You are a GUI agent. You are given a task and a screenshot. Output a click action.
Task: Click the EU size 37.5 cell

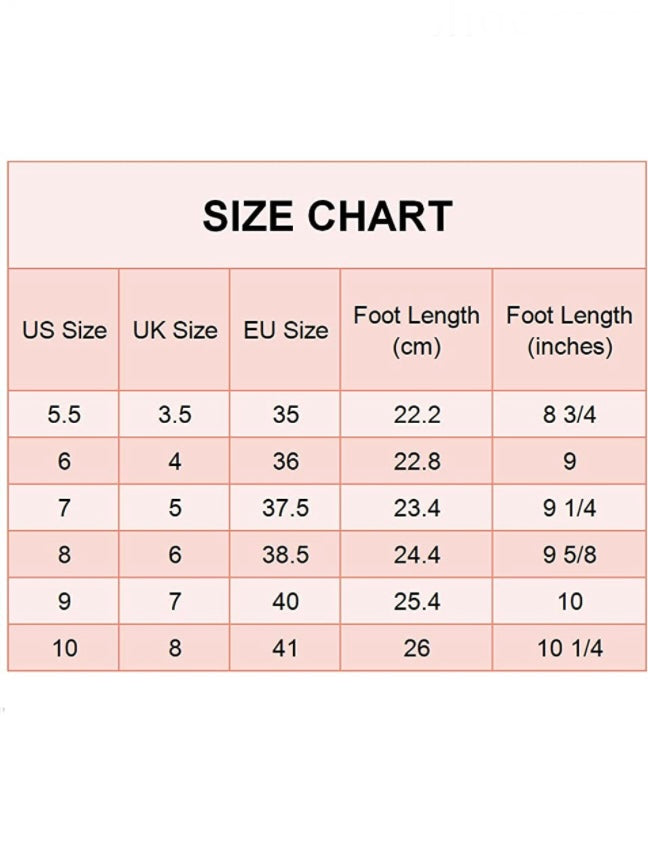[285, 508]
